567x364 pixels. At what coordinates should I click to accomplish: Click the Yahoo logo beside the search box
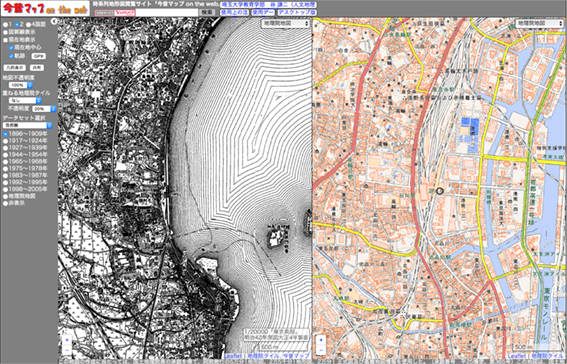(x=115, y=13)
